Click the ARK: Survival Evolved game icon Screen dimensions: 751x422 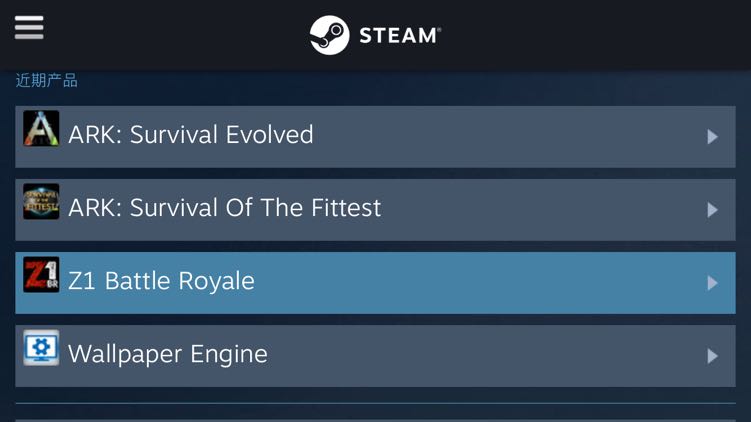pyautogui.click(x=41, y=129)
